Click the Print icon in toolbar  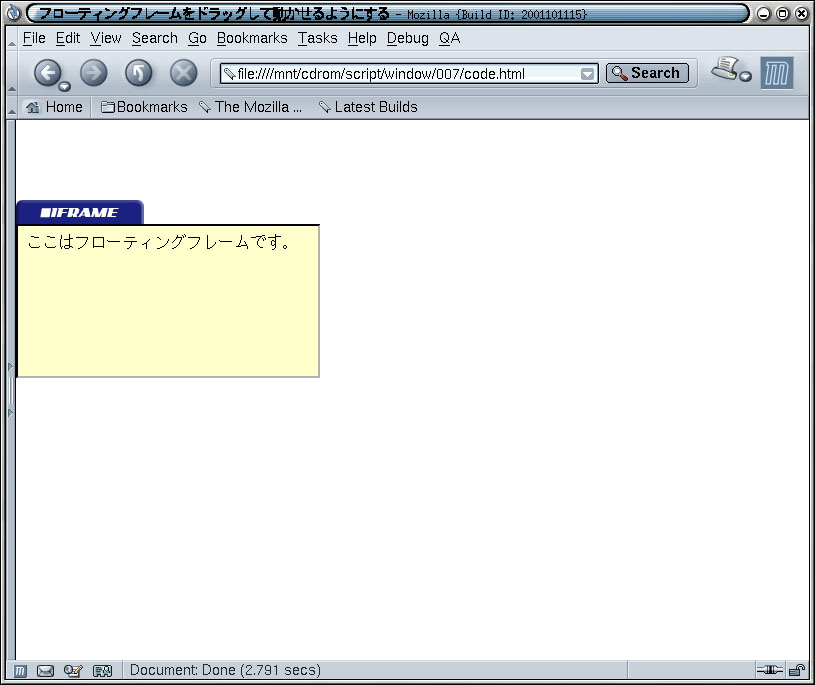point(725,70)
